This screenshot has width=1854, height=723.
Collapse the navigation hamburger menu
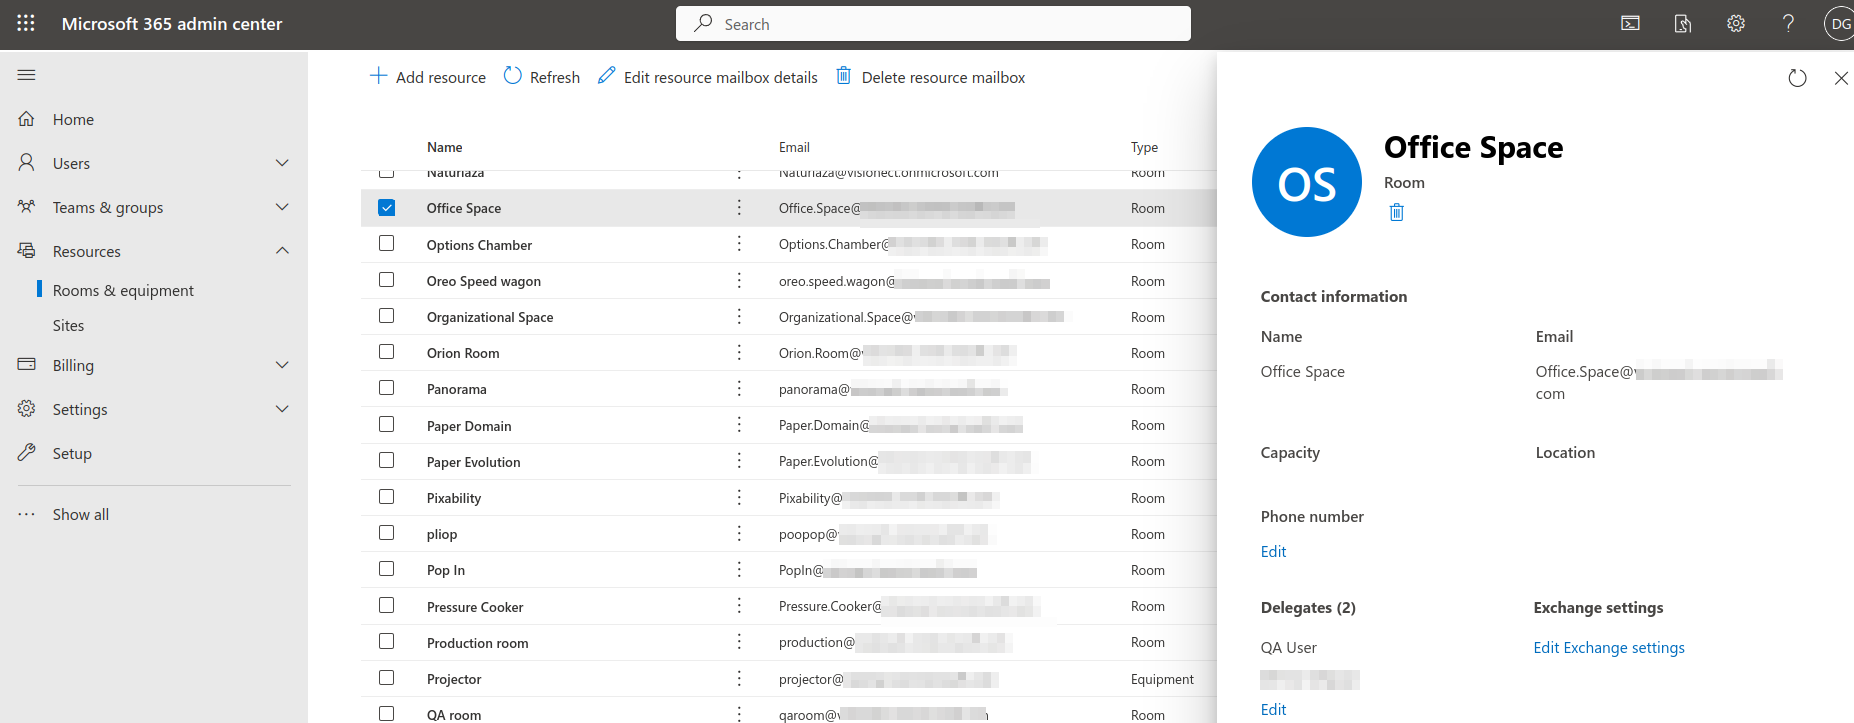[x=27, y=75]
